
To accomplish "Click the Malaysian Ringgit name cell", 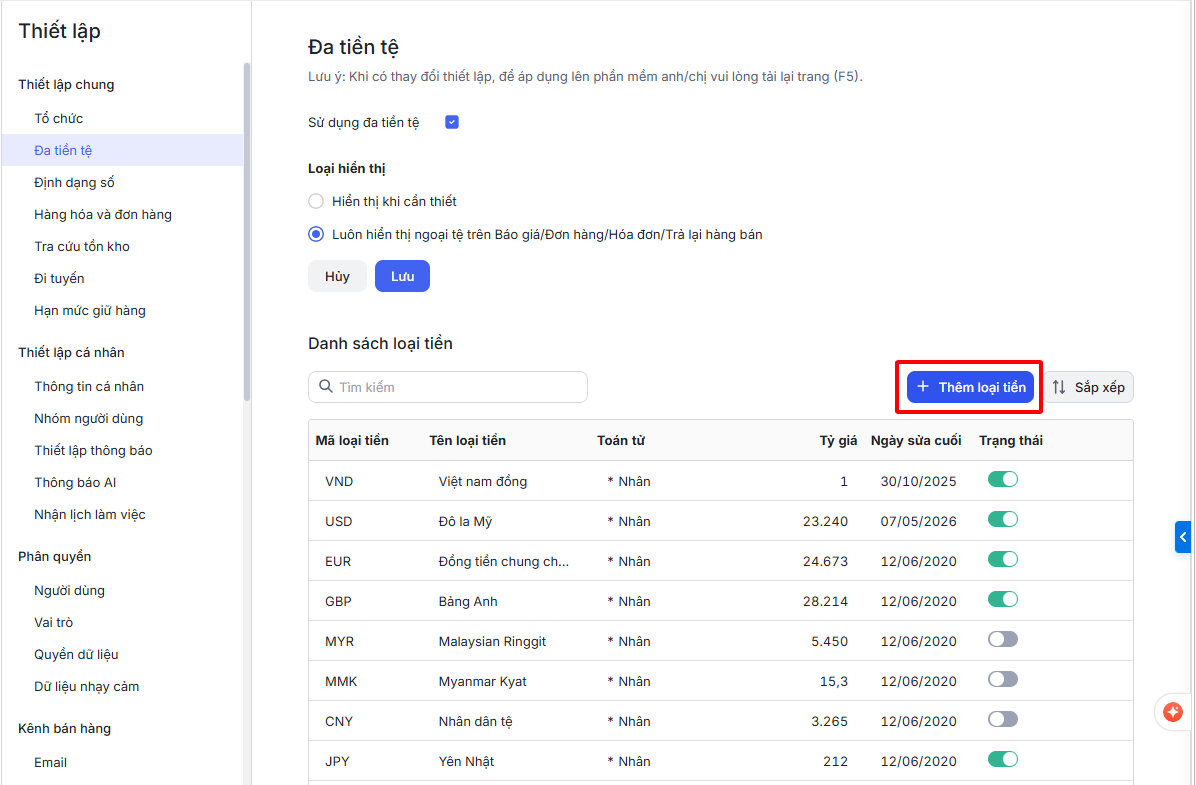I will click(492, 642).
